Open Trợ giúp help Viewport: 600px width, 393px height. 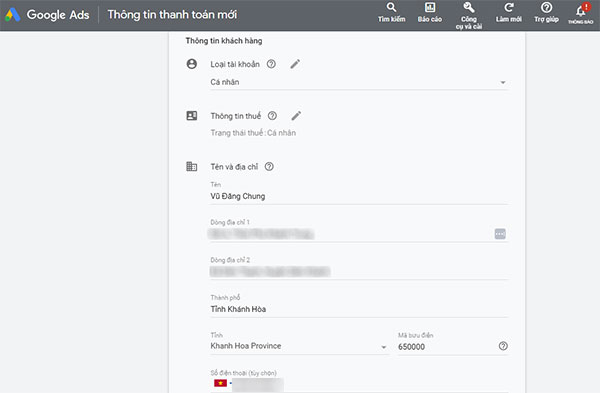click(x=546, y=13)
